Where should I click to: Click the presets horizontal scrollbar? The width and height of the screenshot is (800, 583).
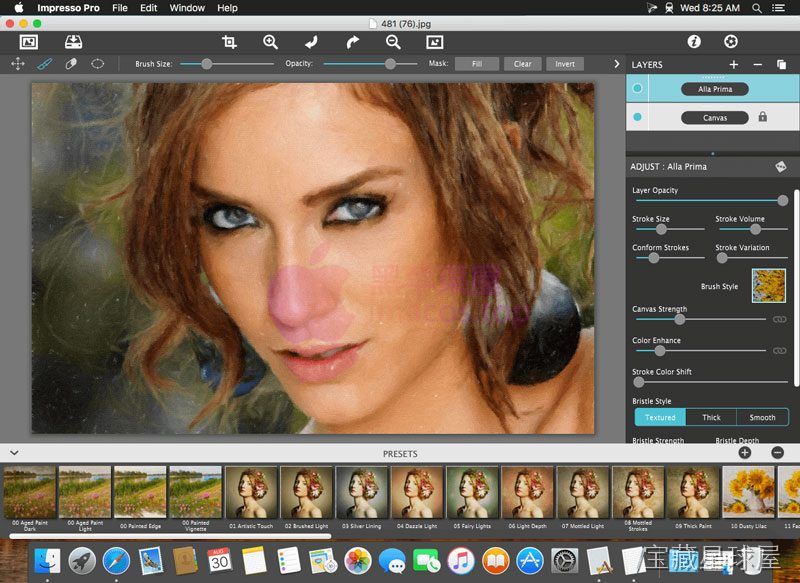pyautogui.click(x=170, y=536)
